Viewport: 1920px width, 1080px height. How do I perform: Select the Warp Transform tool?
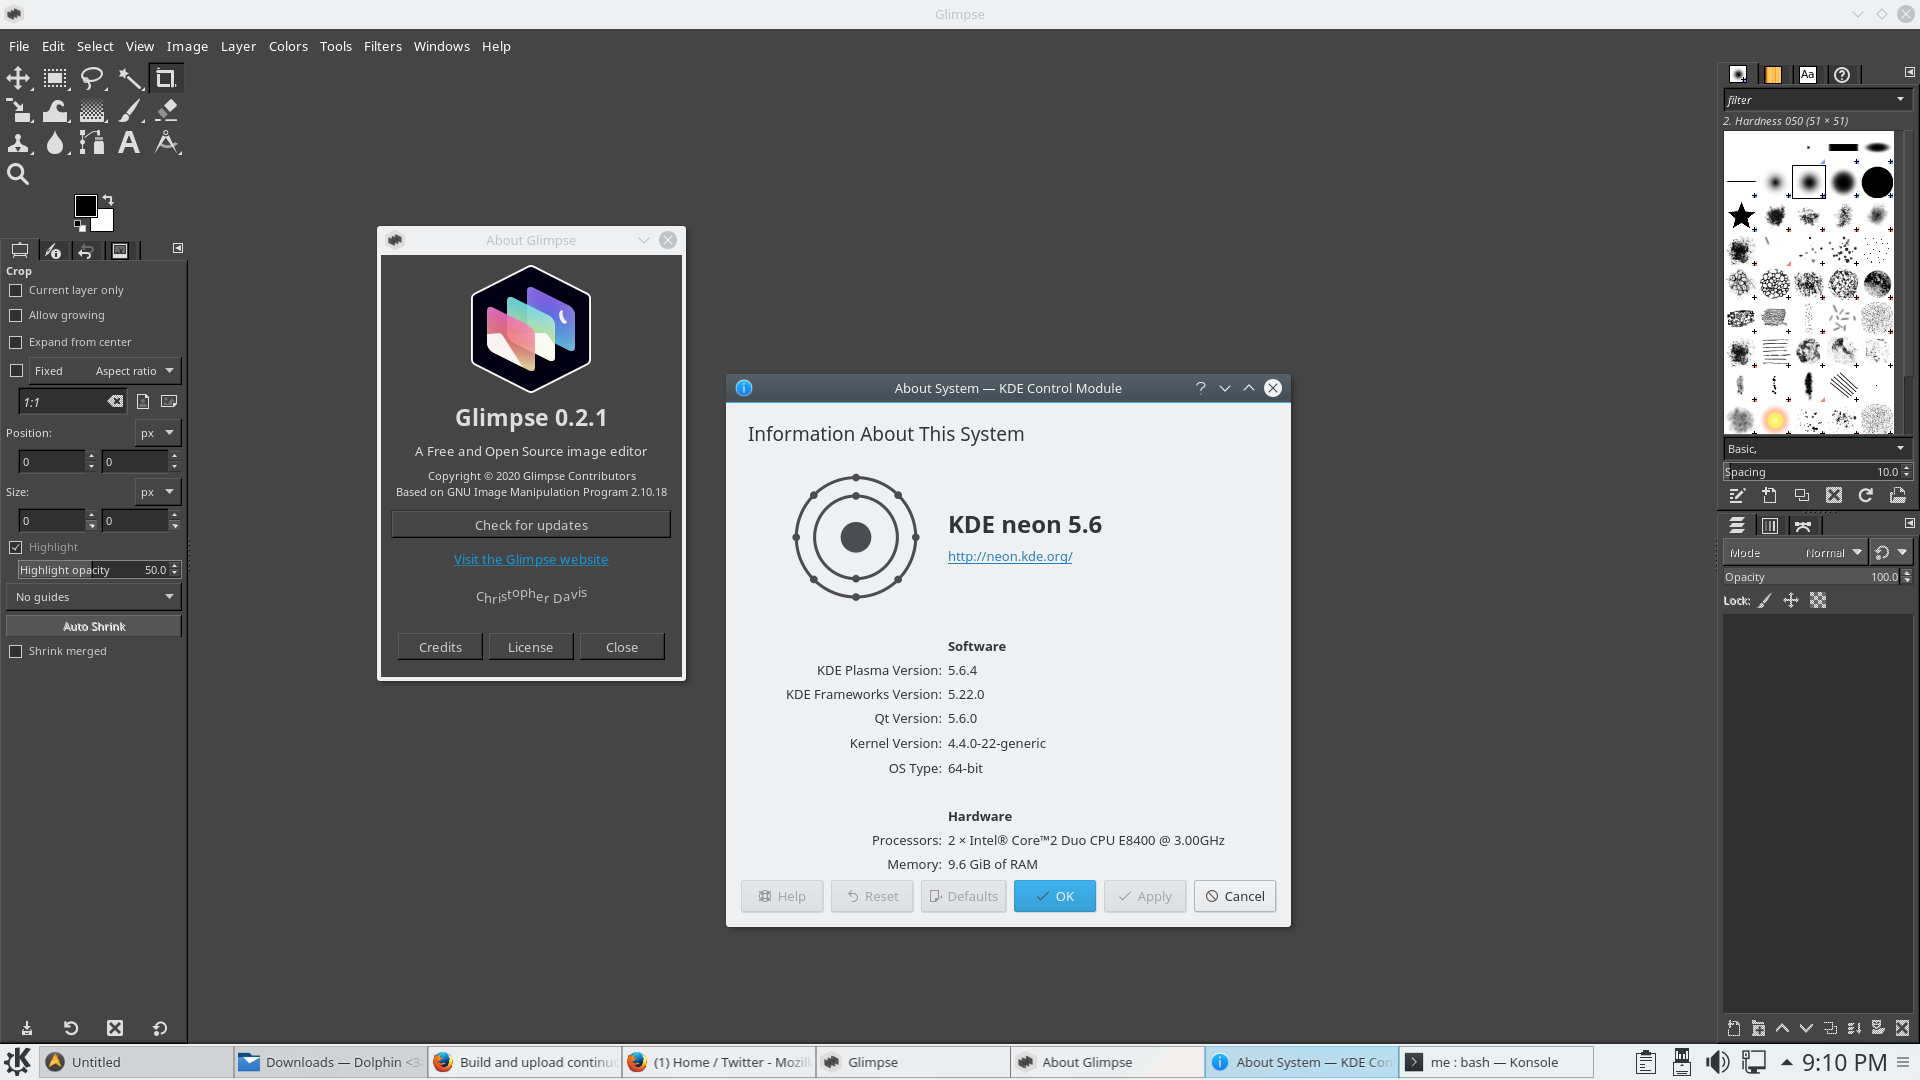[55, 110]
